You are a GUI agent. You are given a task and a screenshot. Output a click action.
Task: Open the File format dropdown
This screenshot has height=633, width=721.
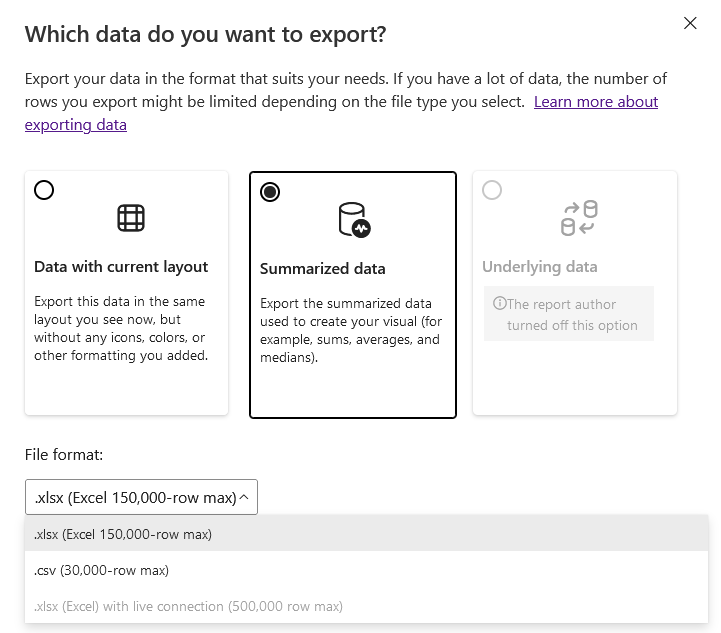click(x=141, y=497)
